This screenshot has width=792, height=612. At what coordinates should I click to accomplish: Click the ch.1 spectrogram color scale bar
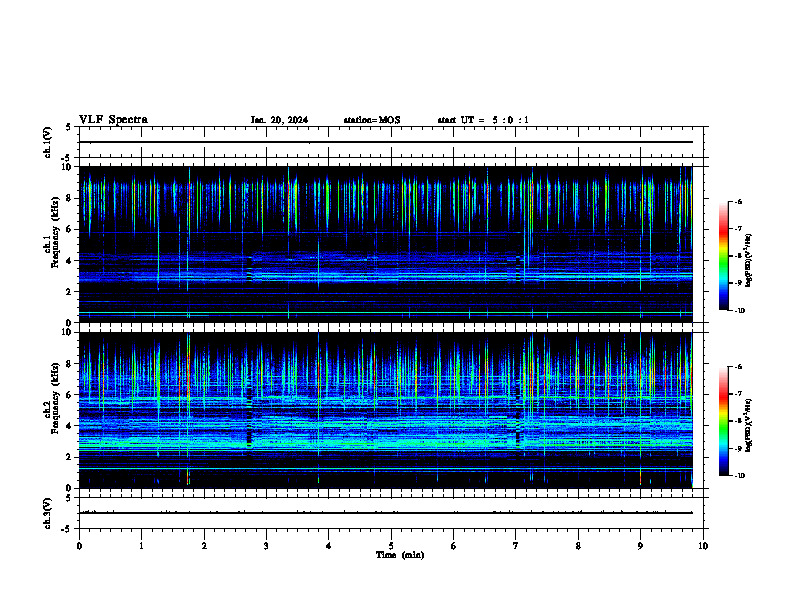tap(723, 256)
